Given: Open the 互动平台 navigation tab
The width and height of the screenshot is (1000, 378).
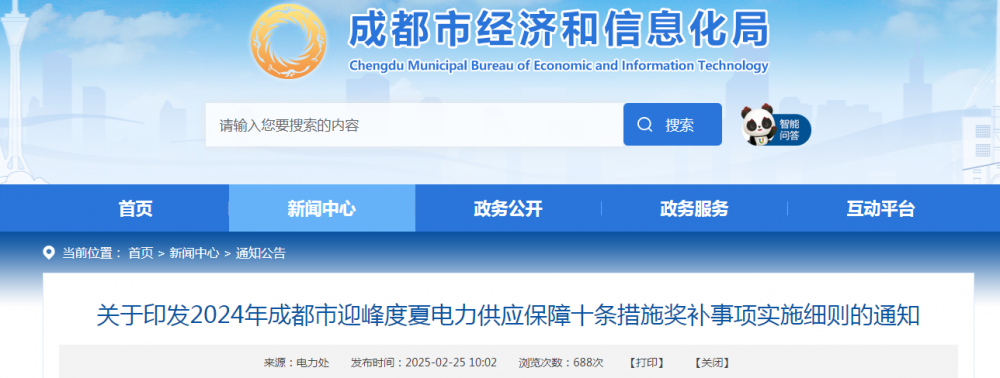Looking at the screenshot, I should click(881, 208).
